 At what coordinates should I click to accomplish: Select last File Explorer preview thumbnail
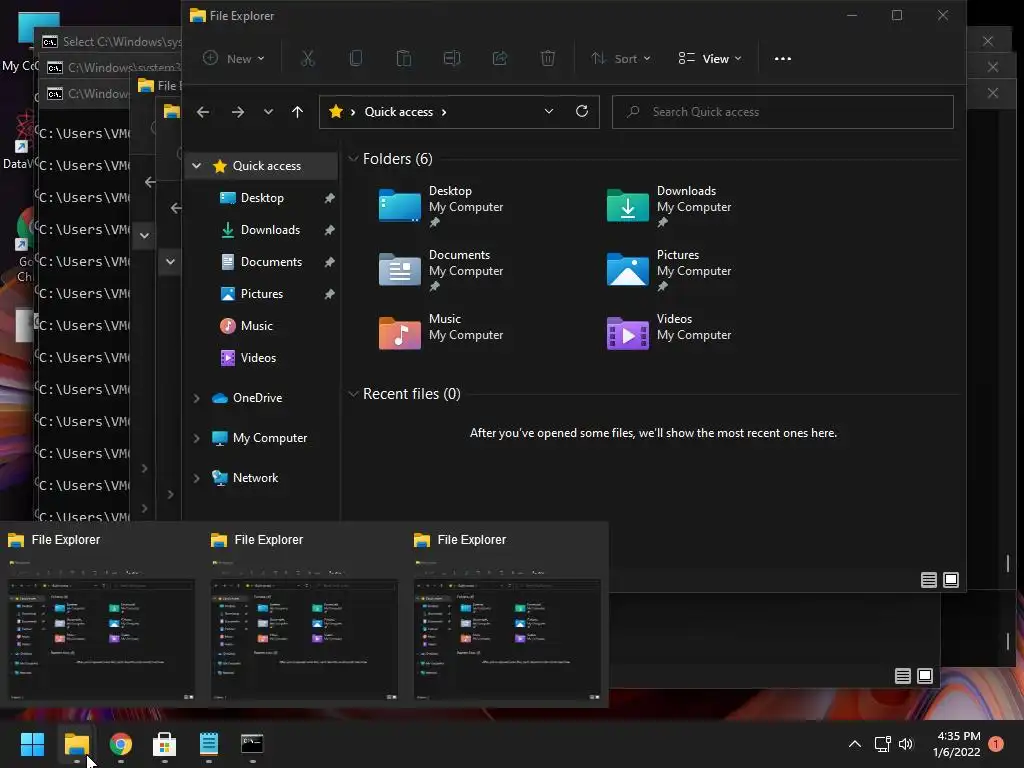coord(507,629)
